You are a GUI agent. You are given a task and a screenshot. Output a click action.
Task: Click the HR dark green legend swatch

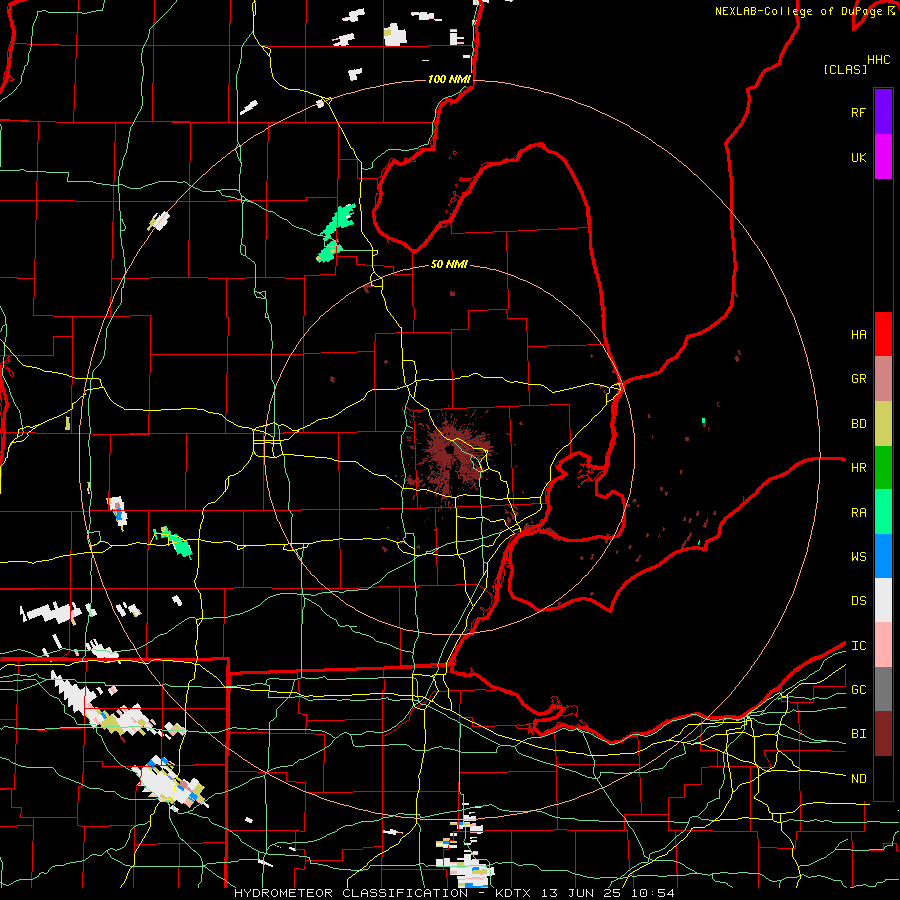click(x=883, y=467)
